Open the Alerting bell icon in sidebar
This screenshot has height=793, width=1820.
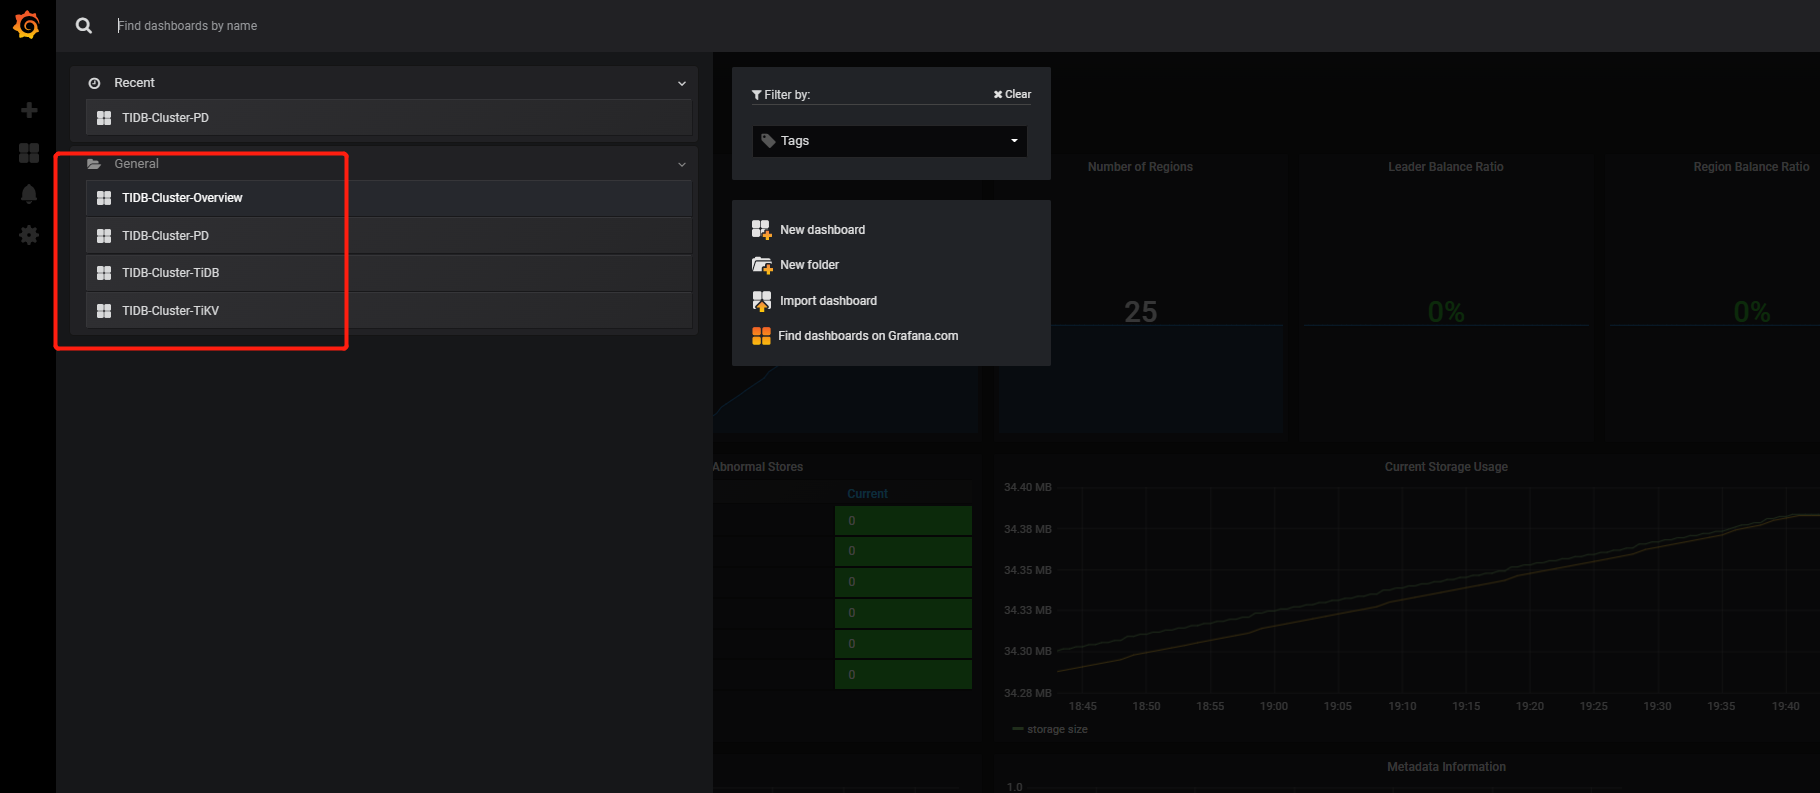(29, 194)
